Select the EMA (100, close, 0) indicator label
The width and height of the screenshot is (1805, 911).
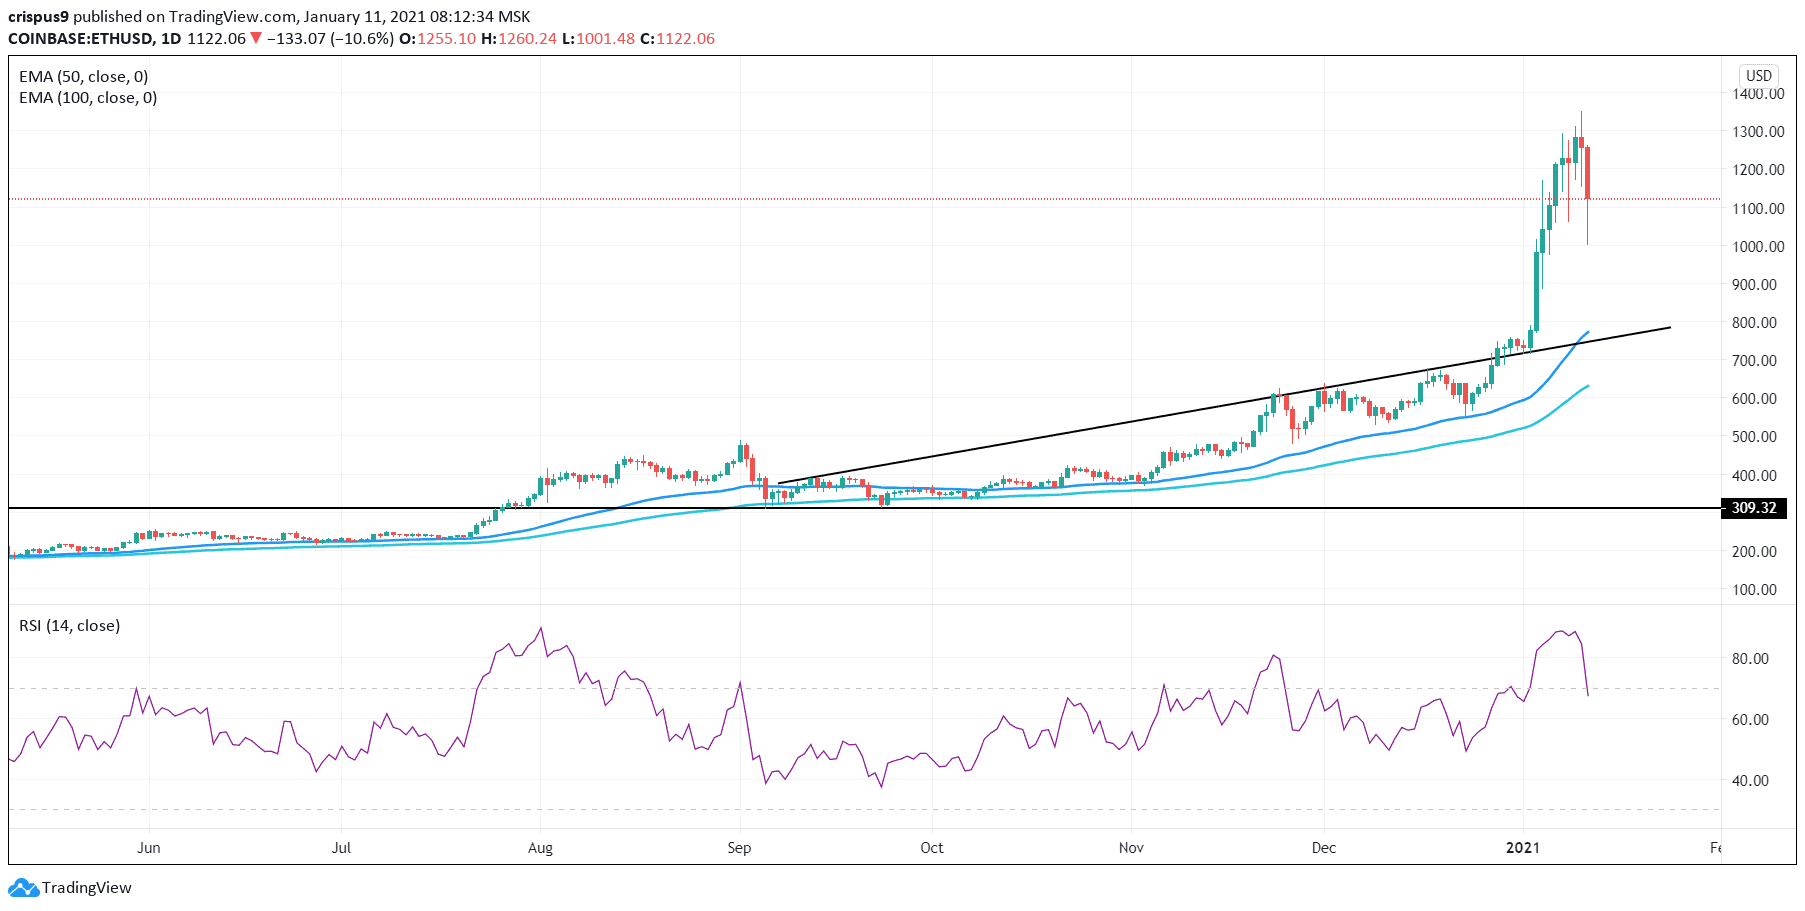coord(88,98)
